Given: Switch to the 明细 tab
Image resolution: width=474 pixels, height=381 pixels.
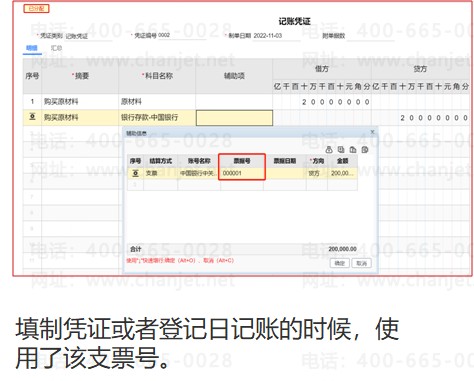Looking at the screenshot, I should [x=32, y=48].
